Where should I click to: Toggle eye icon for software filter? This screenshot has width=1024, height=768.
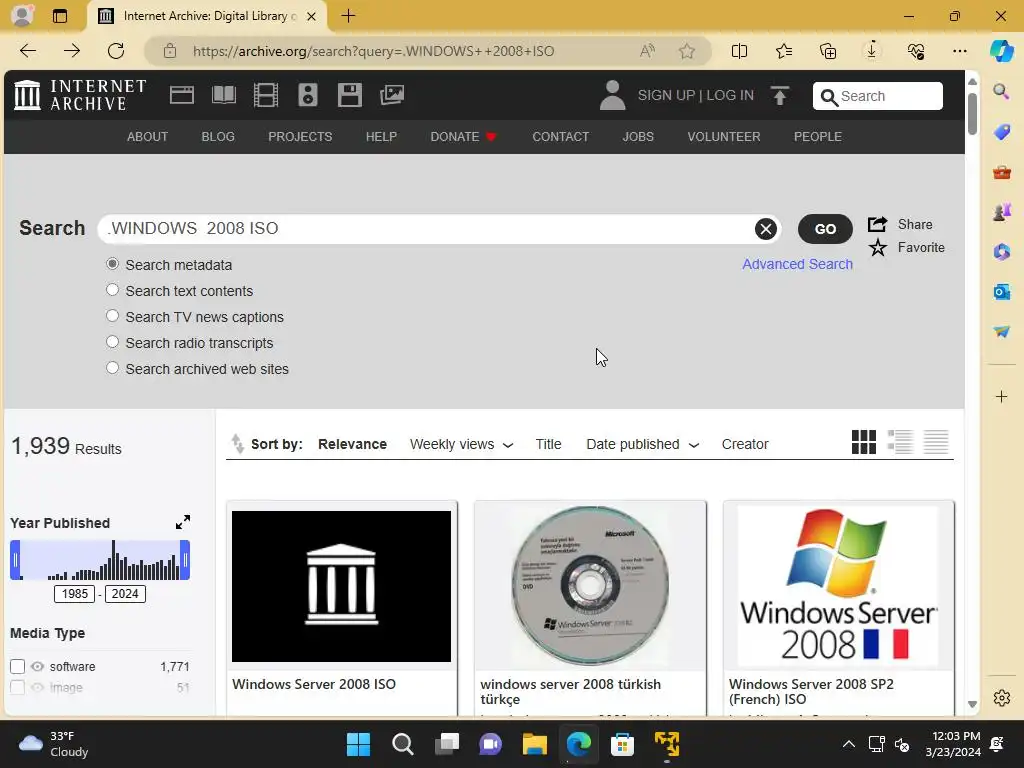coord(37,666)
